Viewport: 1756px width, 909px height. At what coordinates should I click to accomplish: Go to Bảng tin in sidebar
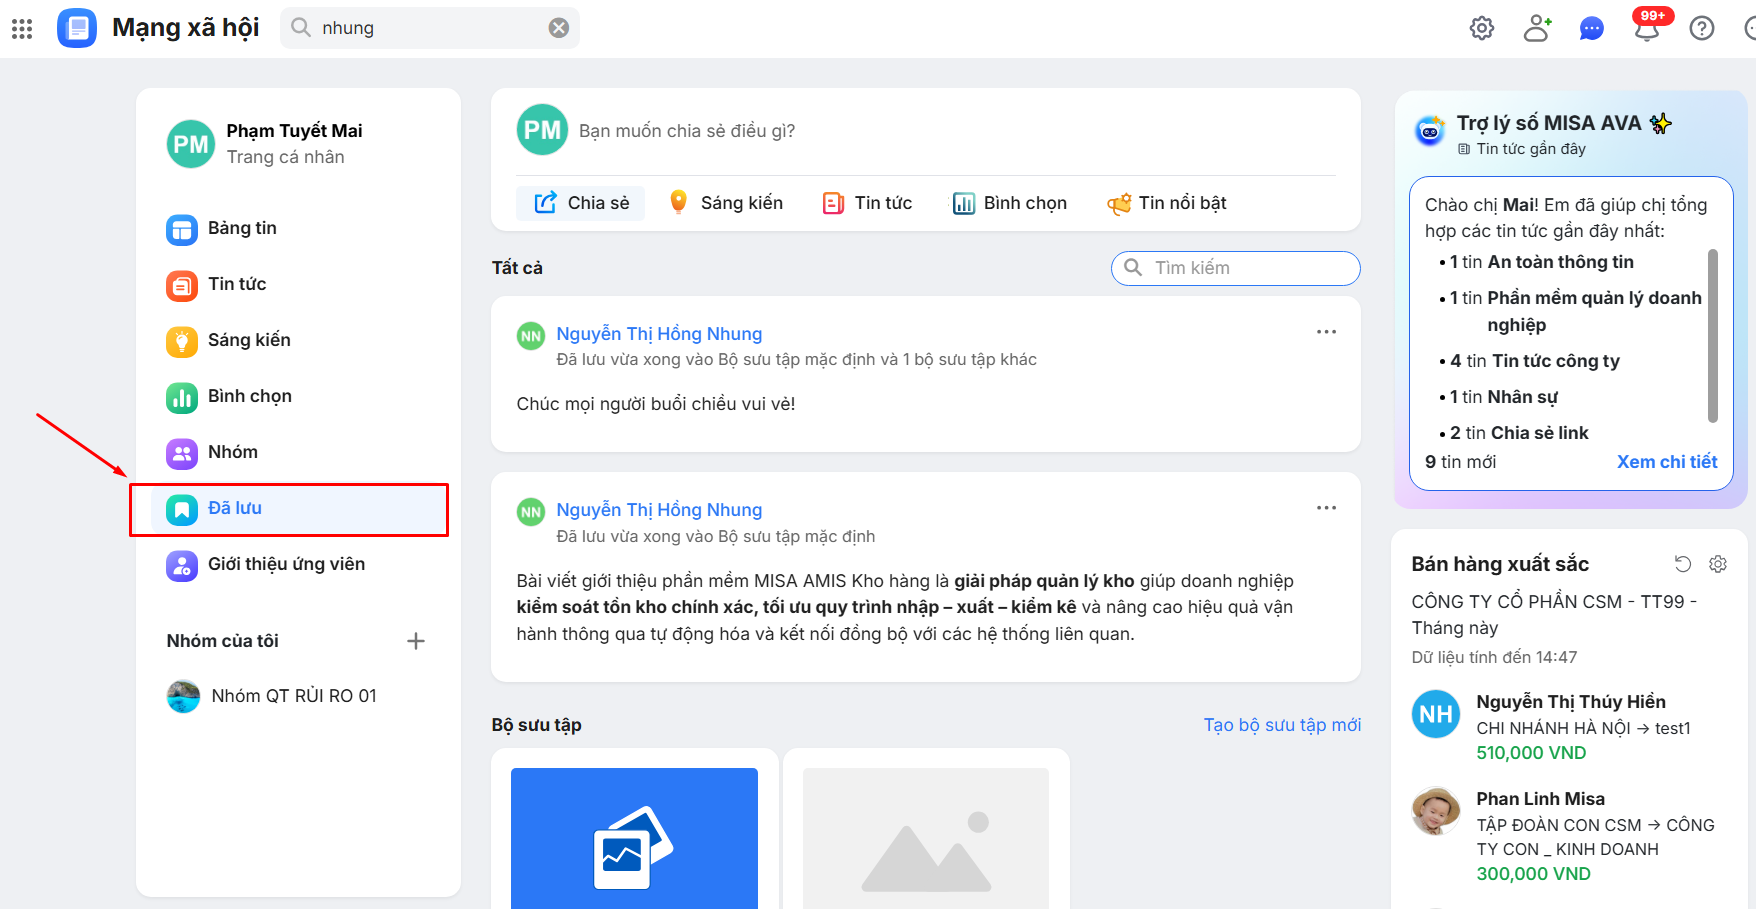click(298, 228)
